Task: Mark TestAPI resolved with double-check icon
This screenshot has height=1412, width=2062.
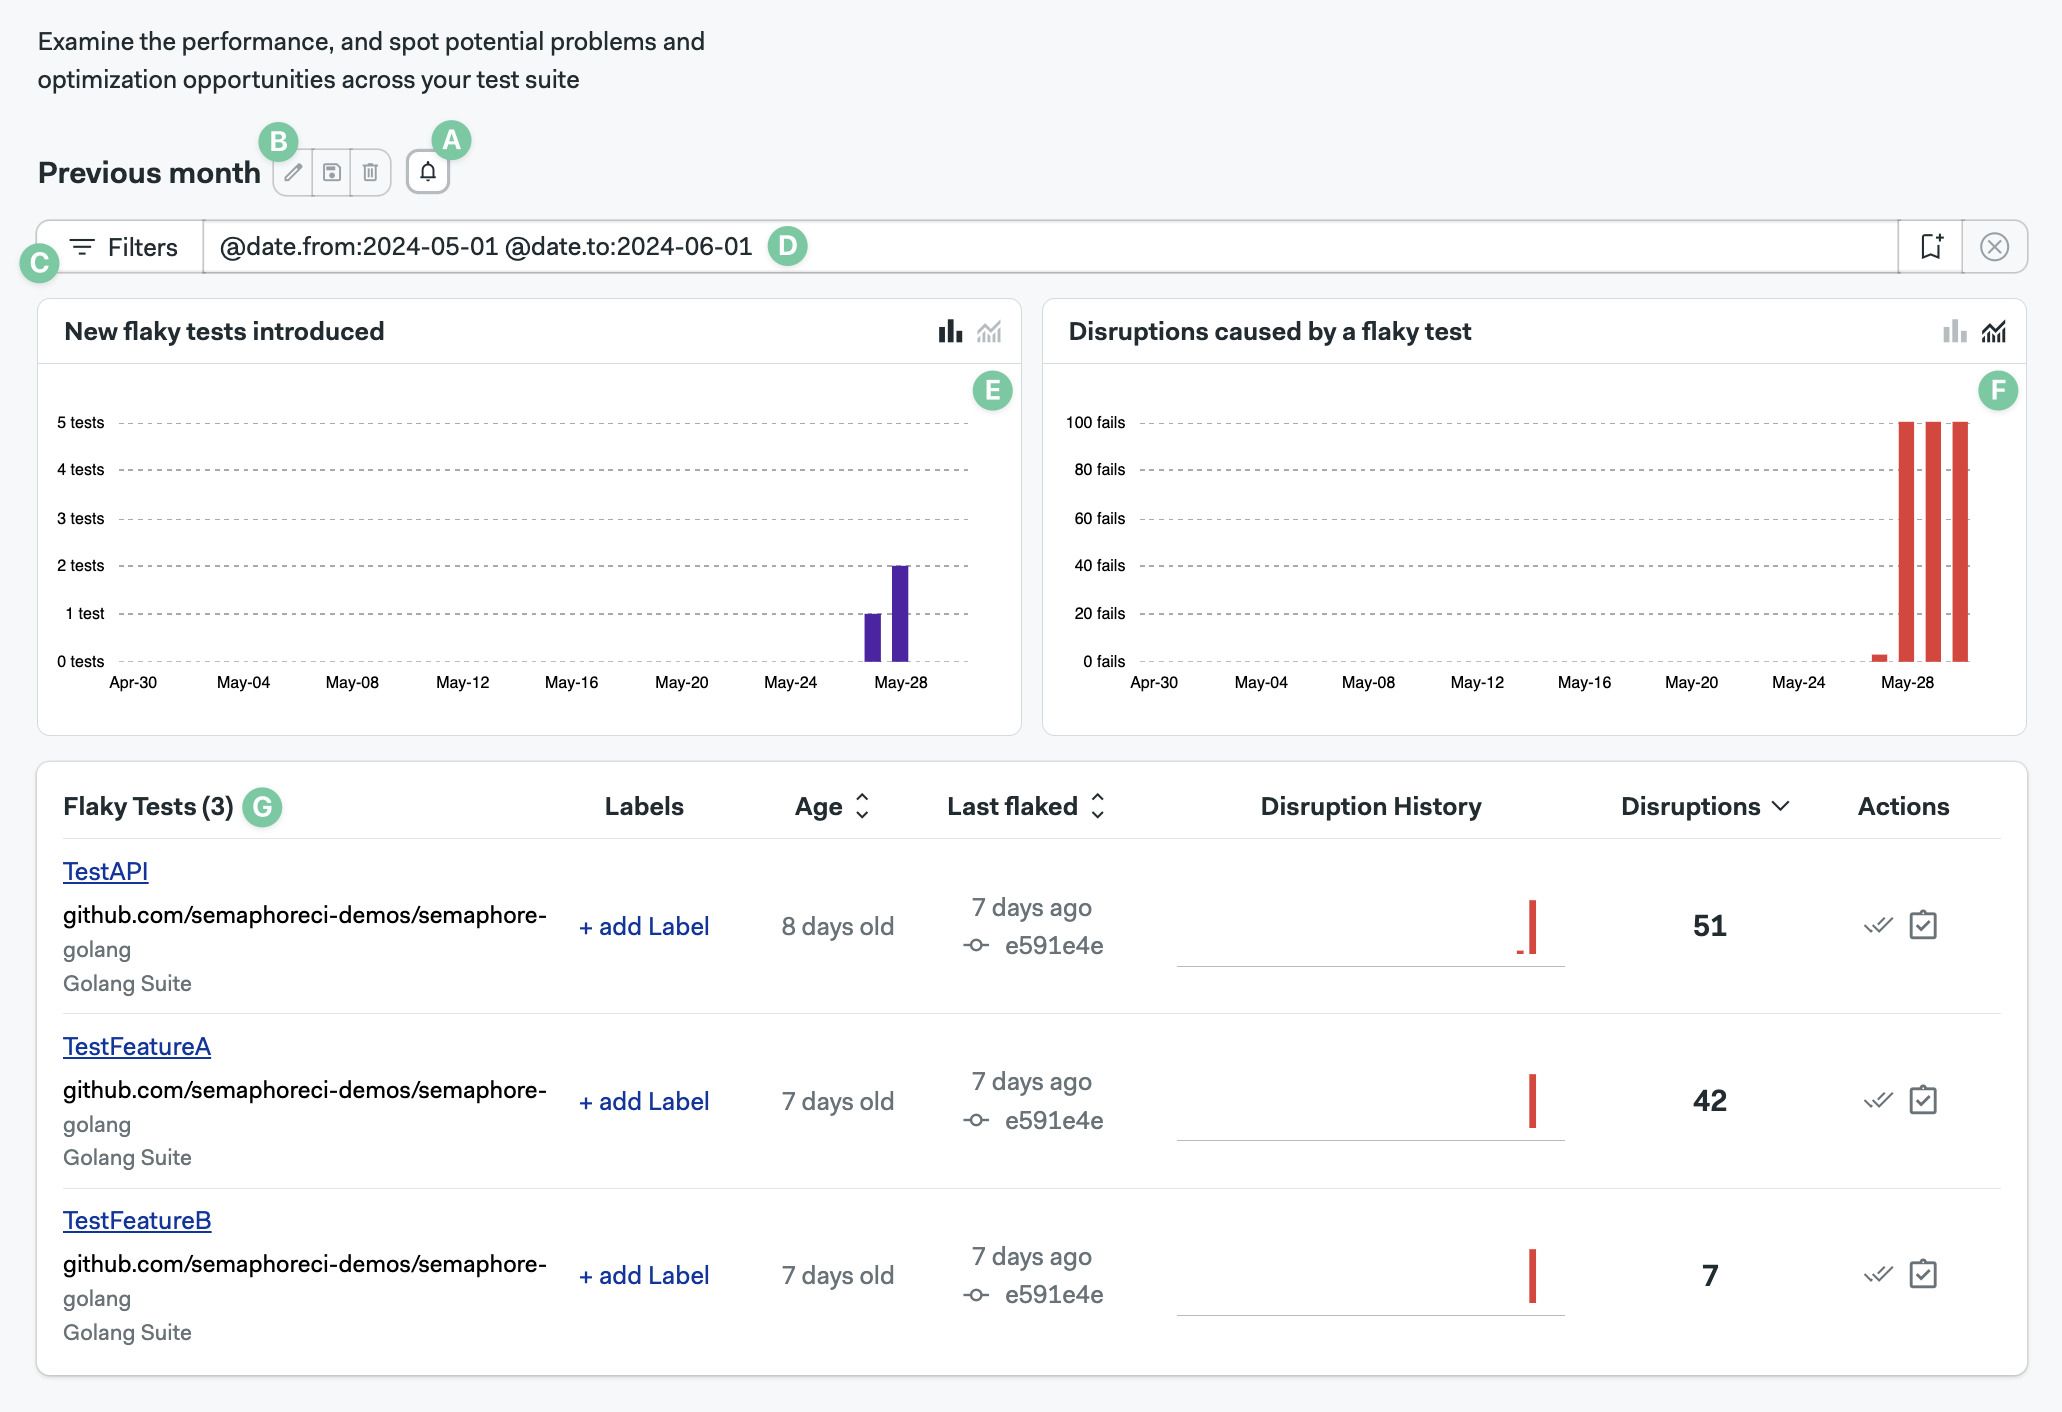Action: coord(1879,925)
